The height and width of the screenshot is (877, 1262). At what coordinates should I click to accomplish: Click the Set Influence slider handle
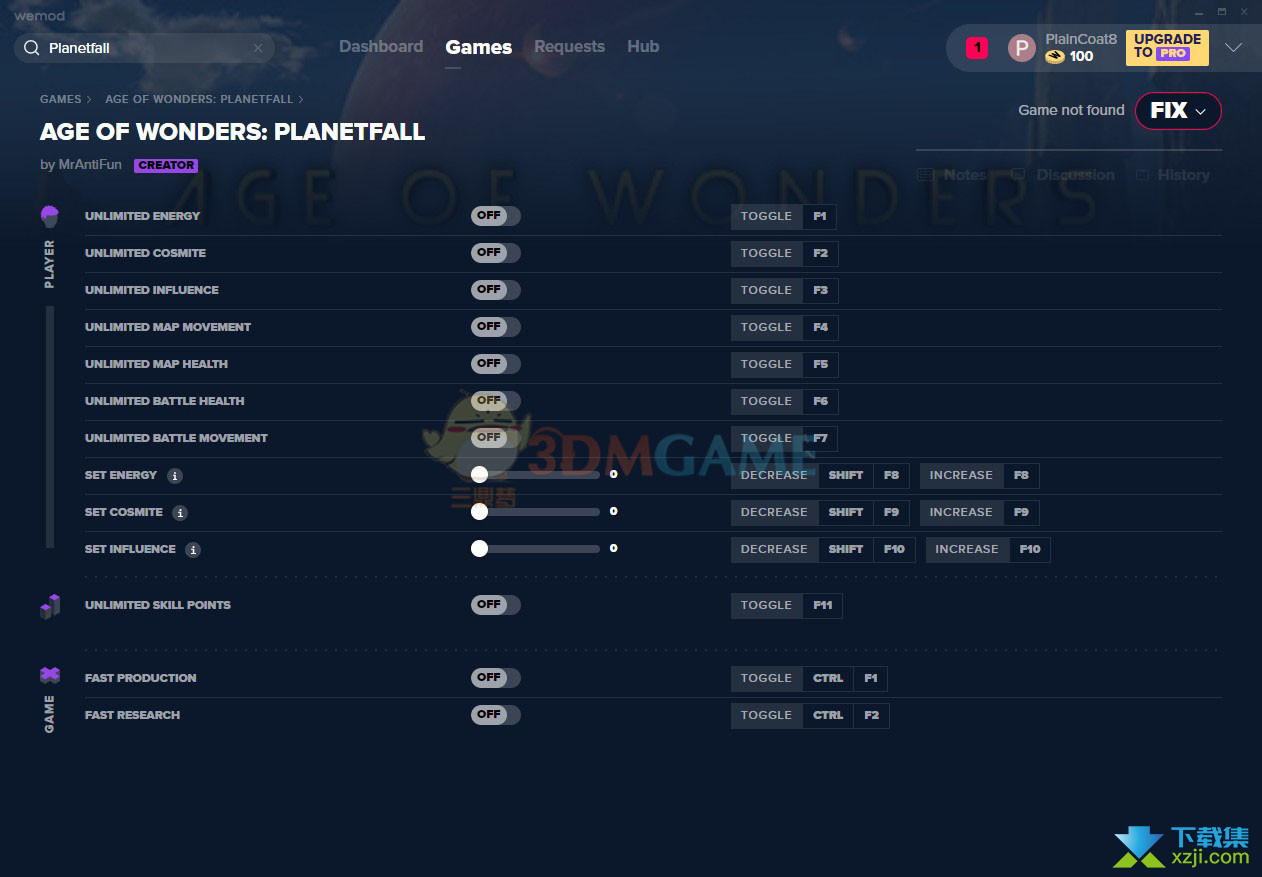tap(479, 549)
